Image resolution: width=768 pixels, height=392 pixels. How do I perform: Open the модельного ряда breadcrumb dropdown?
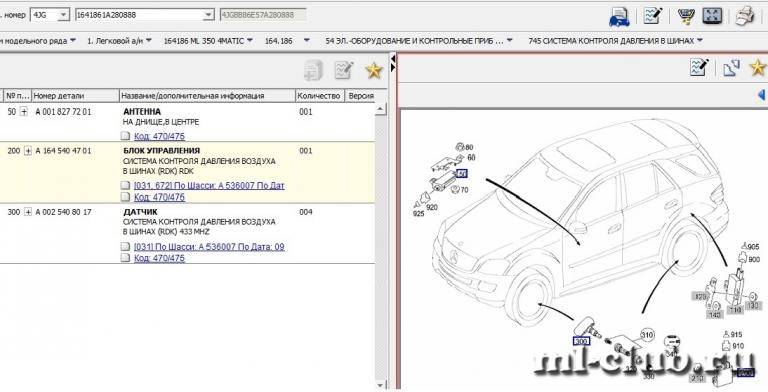click(x=73, y=40)
